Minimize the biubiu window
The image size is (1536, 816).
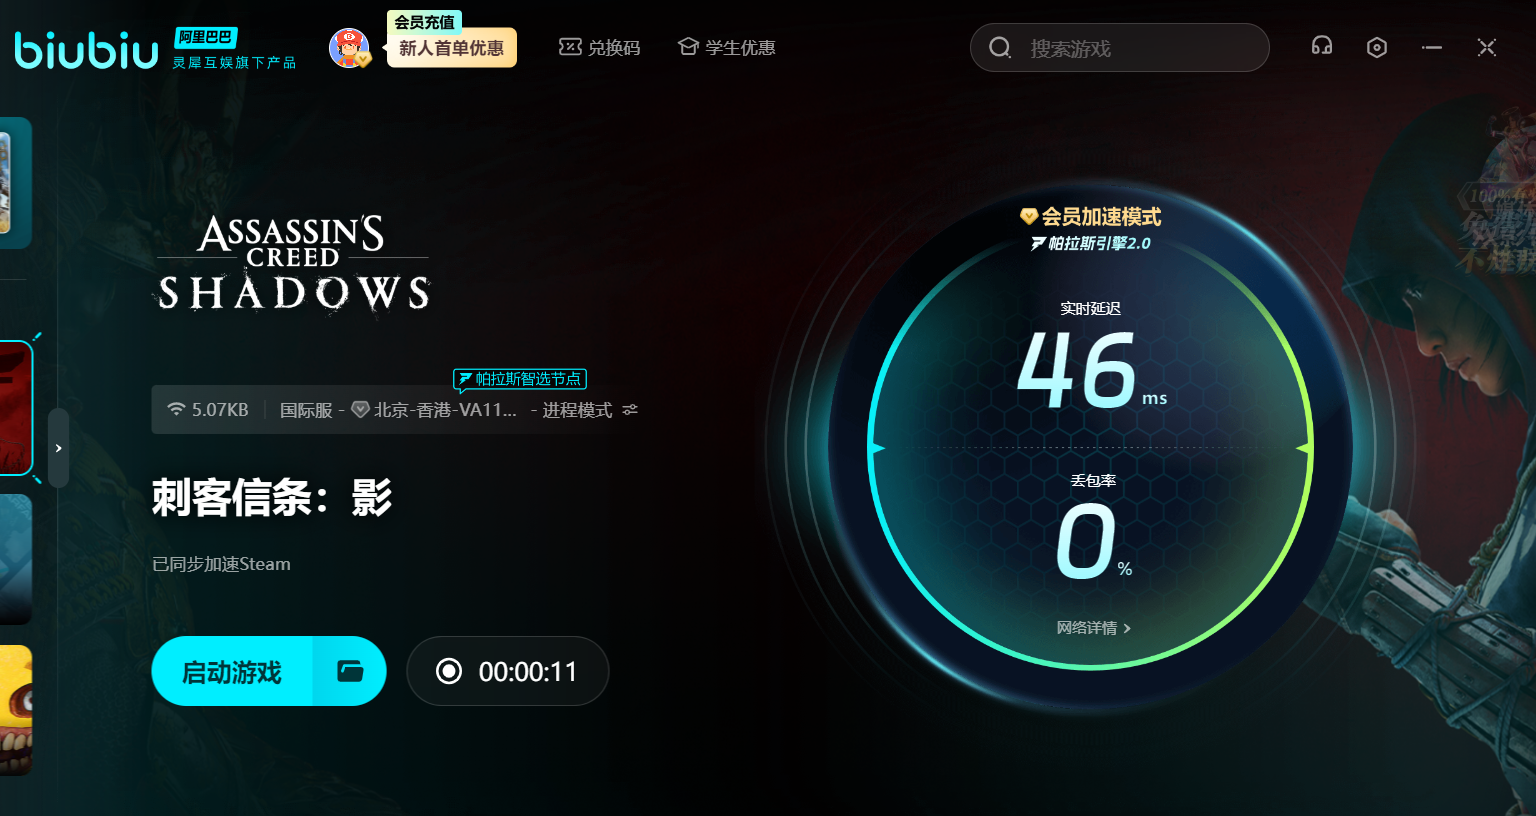click(1432, 47)
